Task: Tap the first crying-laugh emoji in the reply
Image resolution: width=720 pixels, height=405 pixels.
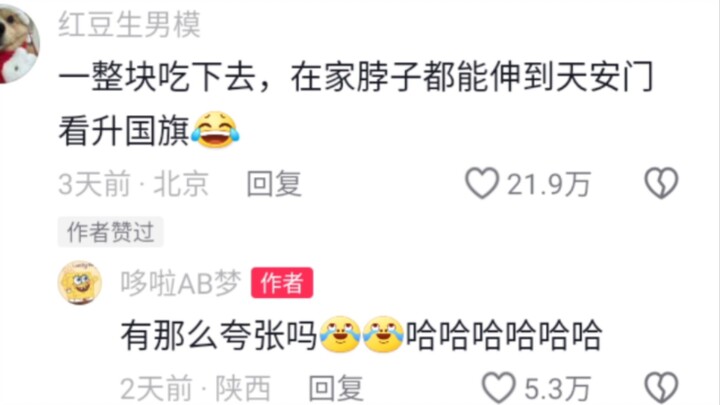Action: pos(340,334)
